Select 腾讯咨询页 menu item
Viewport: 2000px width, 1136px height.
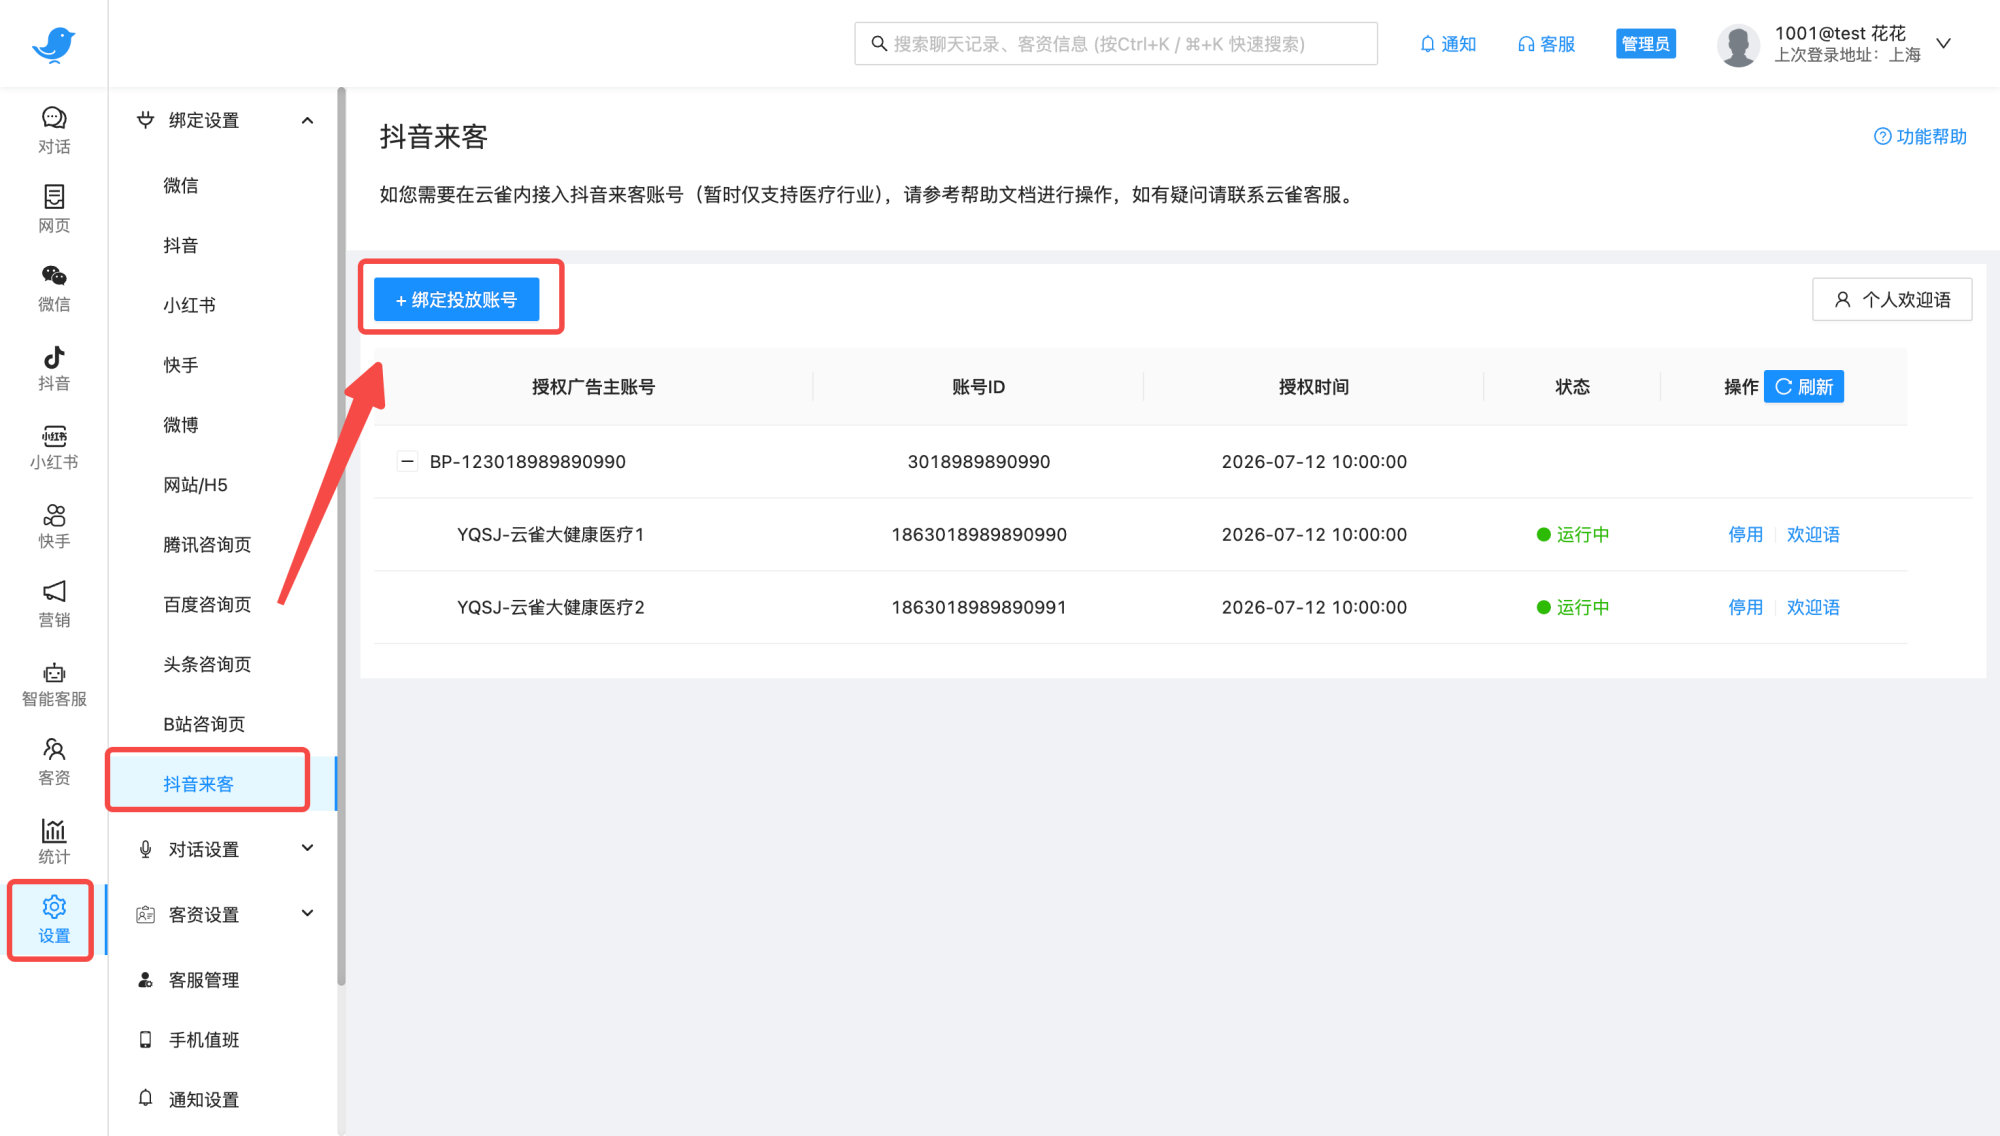coord(207,545)
